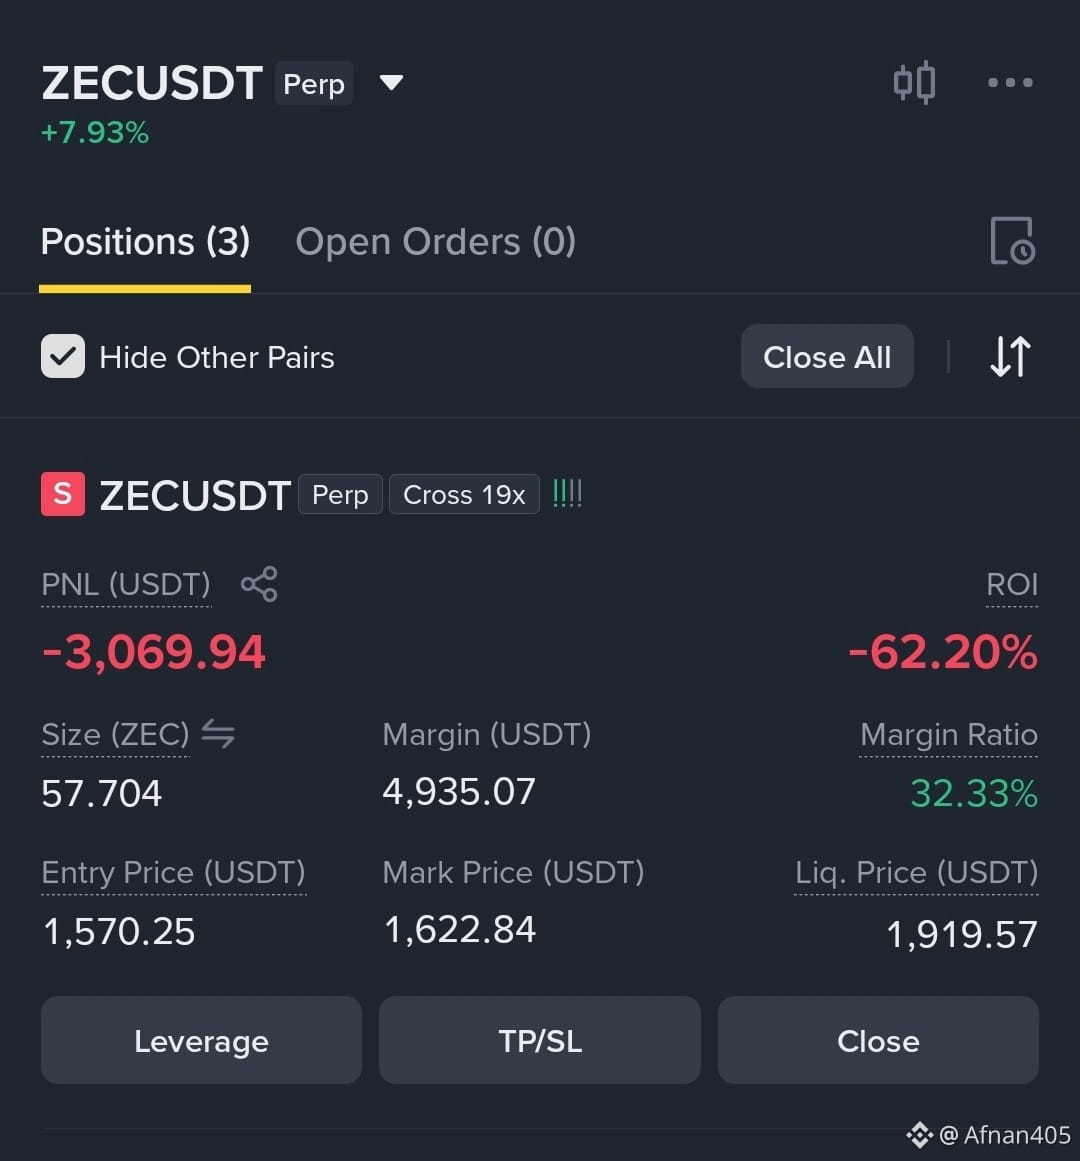
Task: Click the sort positions arrows icon
Action: [1010, 356]
